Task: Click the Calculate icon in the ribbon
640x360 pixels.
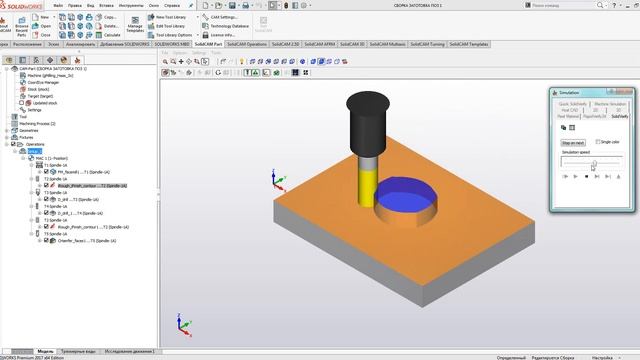Action: [x=99, y=35]
